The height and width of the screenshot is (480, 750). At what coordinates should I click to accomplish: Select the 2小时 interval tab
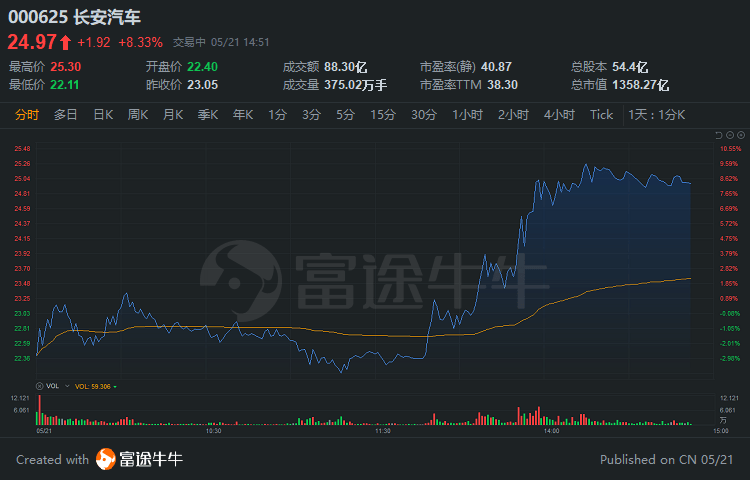[513, 115]
